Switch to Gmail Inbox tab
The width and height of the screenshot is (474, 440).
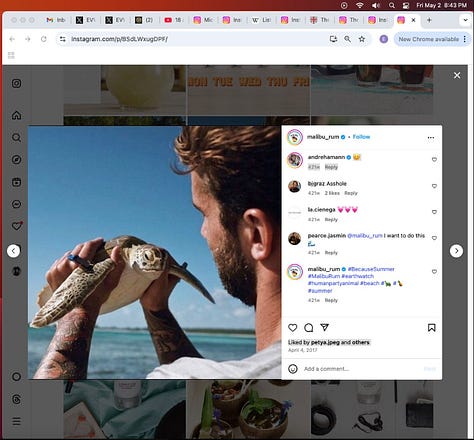pos(56,20)
